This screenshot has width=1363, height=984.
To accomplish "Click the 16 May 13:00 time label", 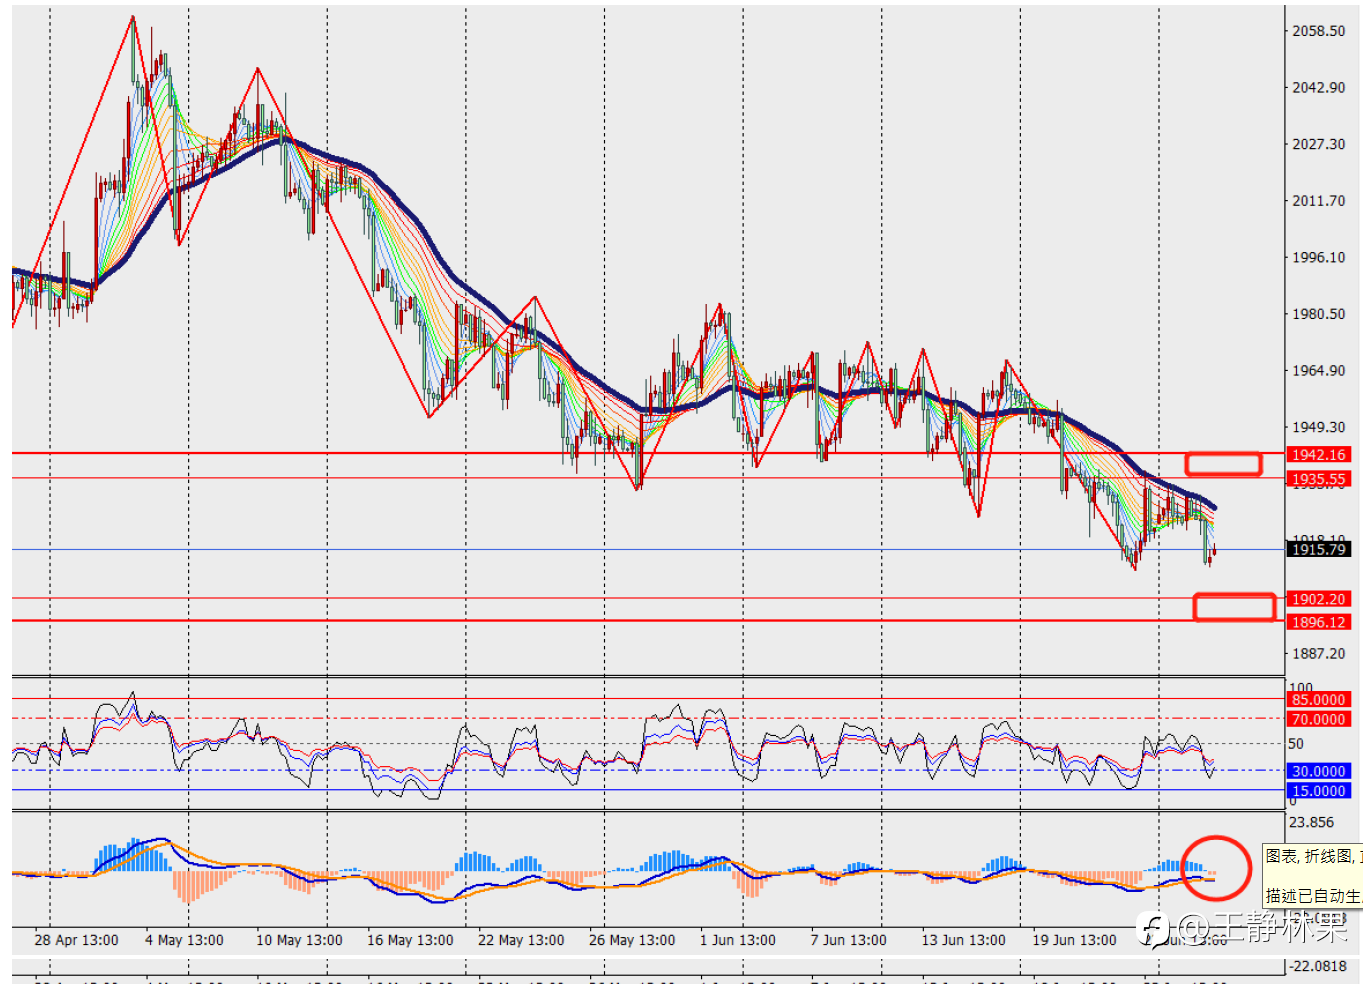I will pos(410,940).
